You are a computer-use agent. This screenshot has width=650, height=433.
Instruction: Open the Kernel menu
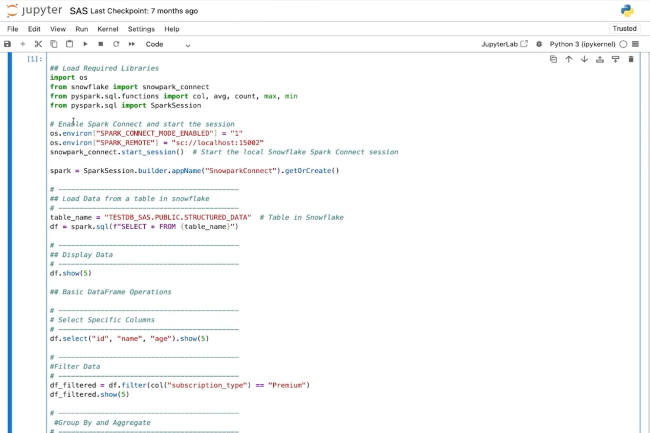108,29
